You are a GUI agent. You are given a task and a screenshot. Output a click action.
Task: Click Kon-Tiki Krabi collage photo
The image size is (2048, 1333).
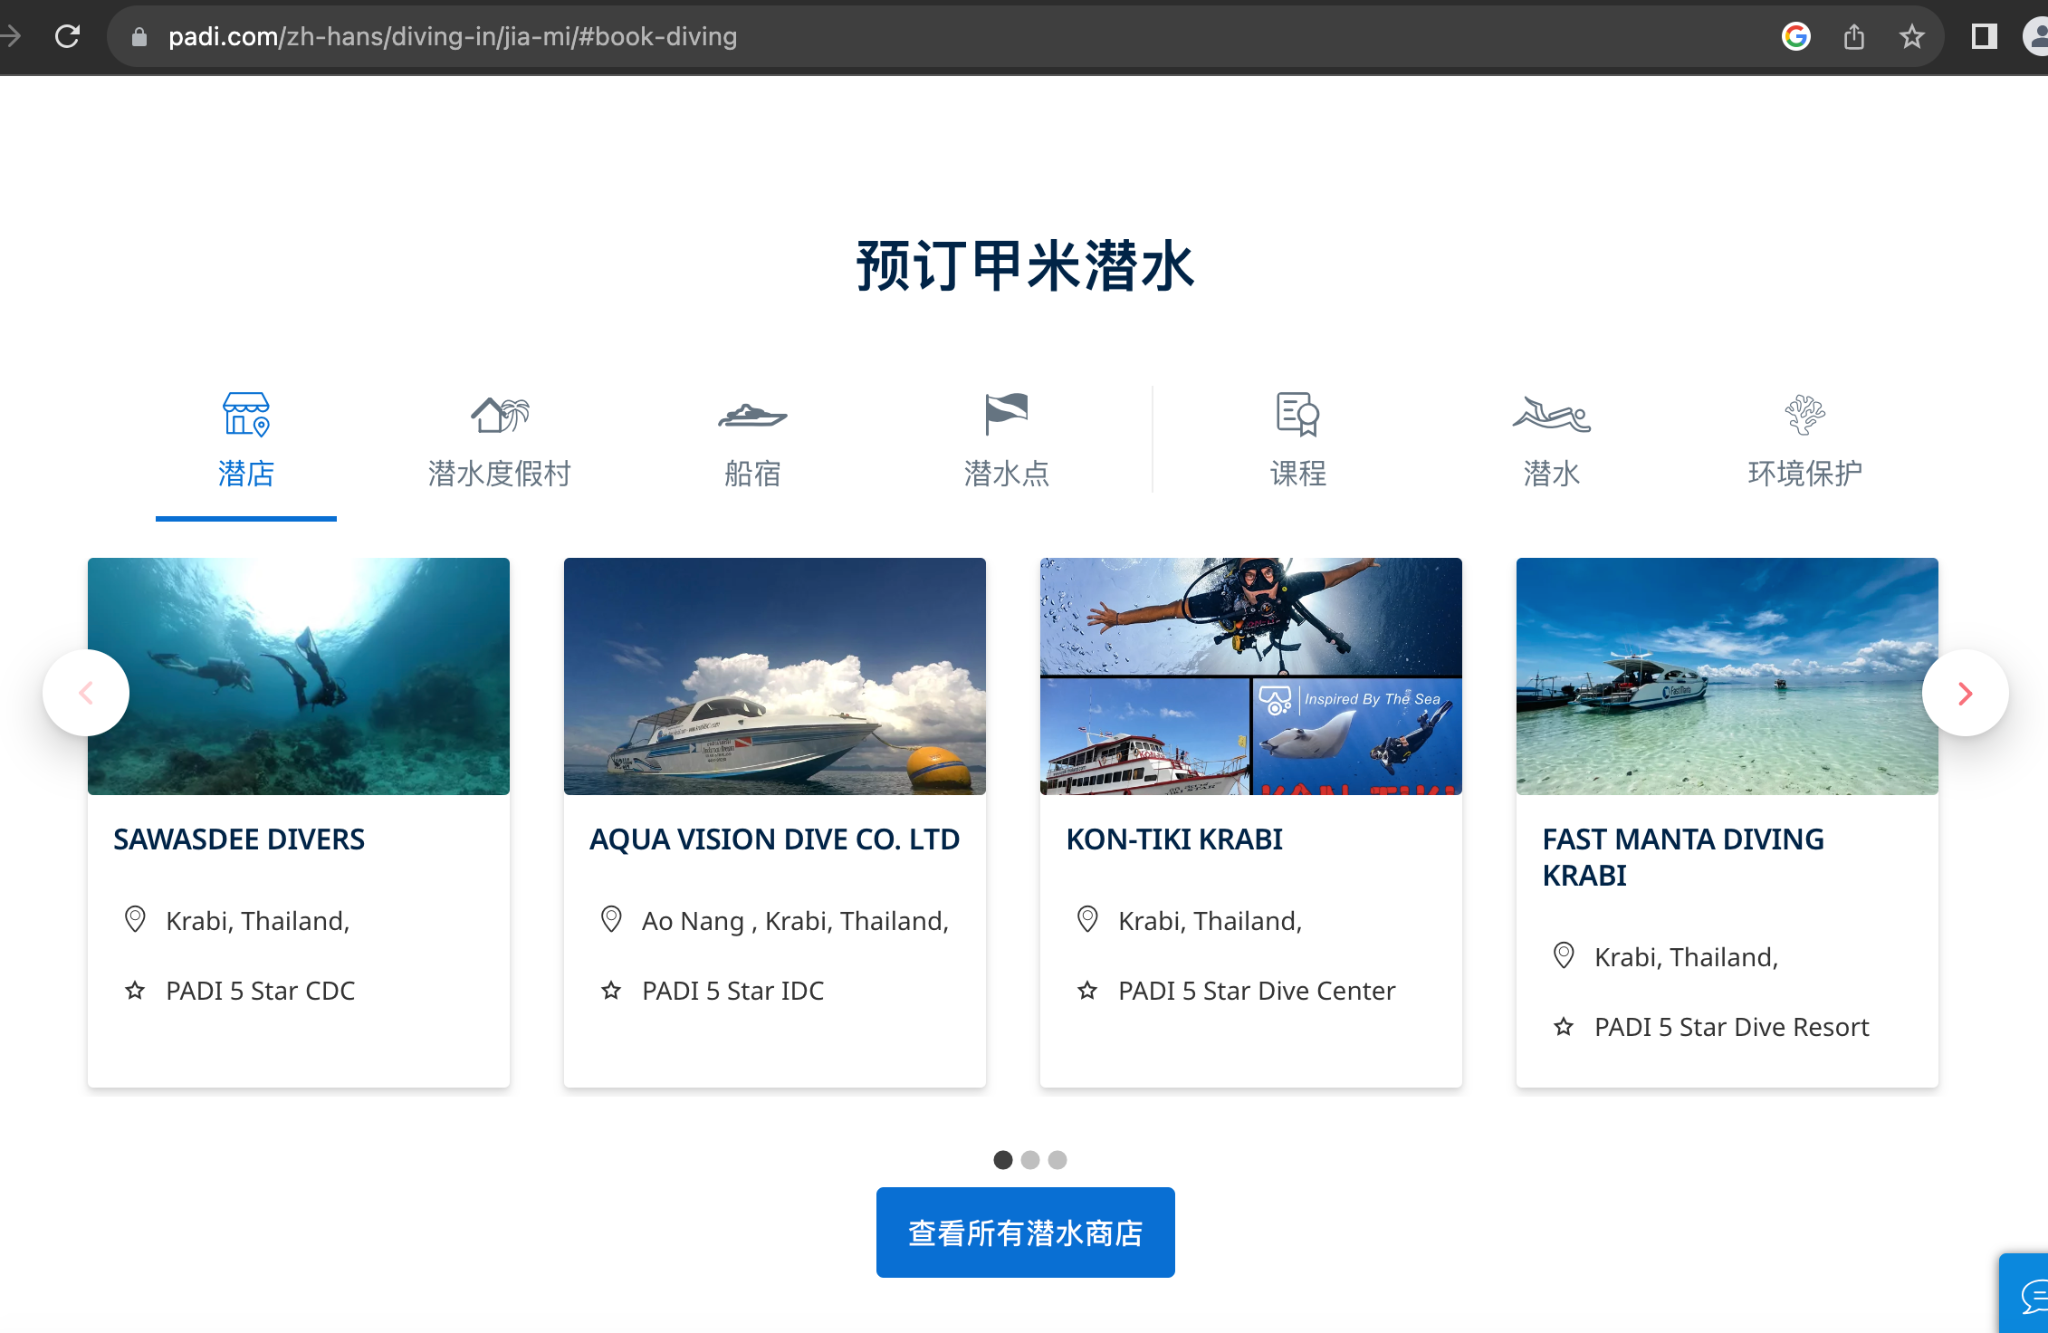click(1251, 676)
